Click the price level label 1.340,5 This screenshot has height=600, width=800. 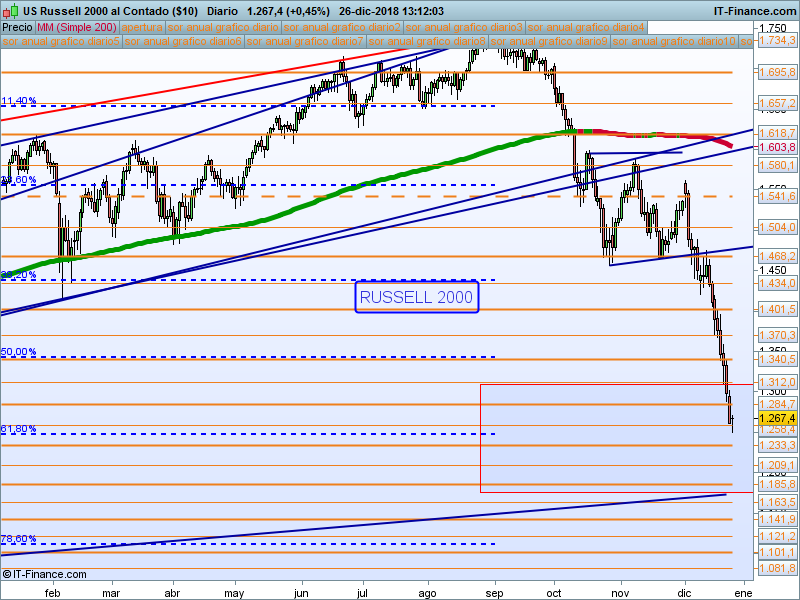point(777,359)
